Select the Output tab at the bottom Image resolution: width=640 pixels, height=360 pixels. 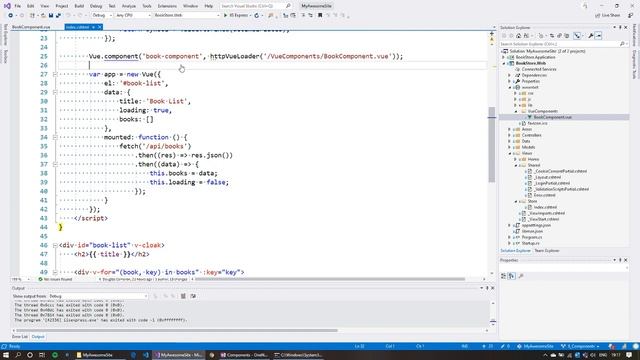[38, 337]
